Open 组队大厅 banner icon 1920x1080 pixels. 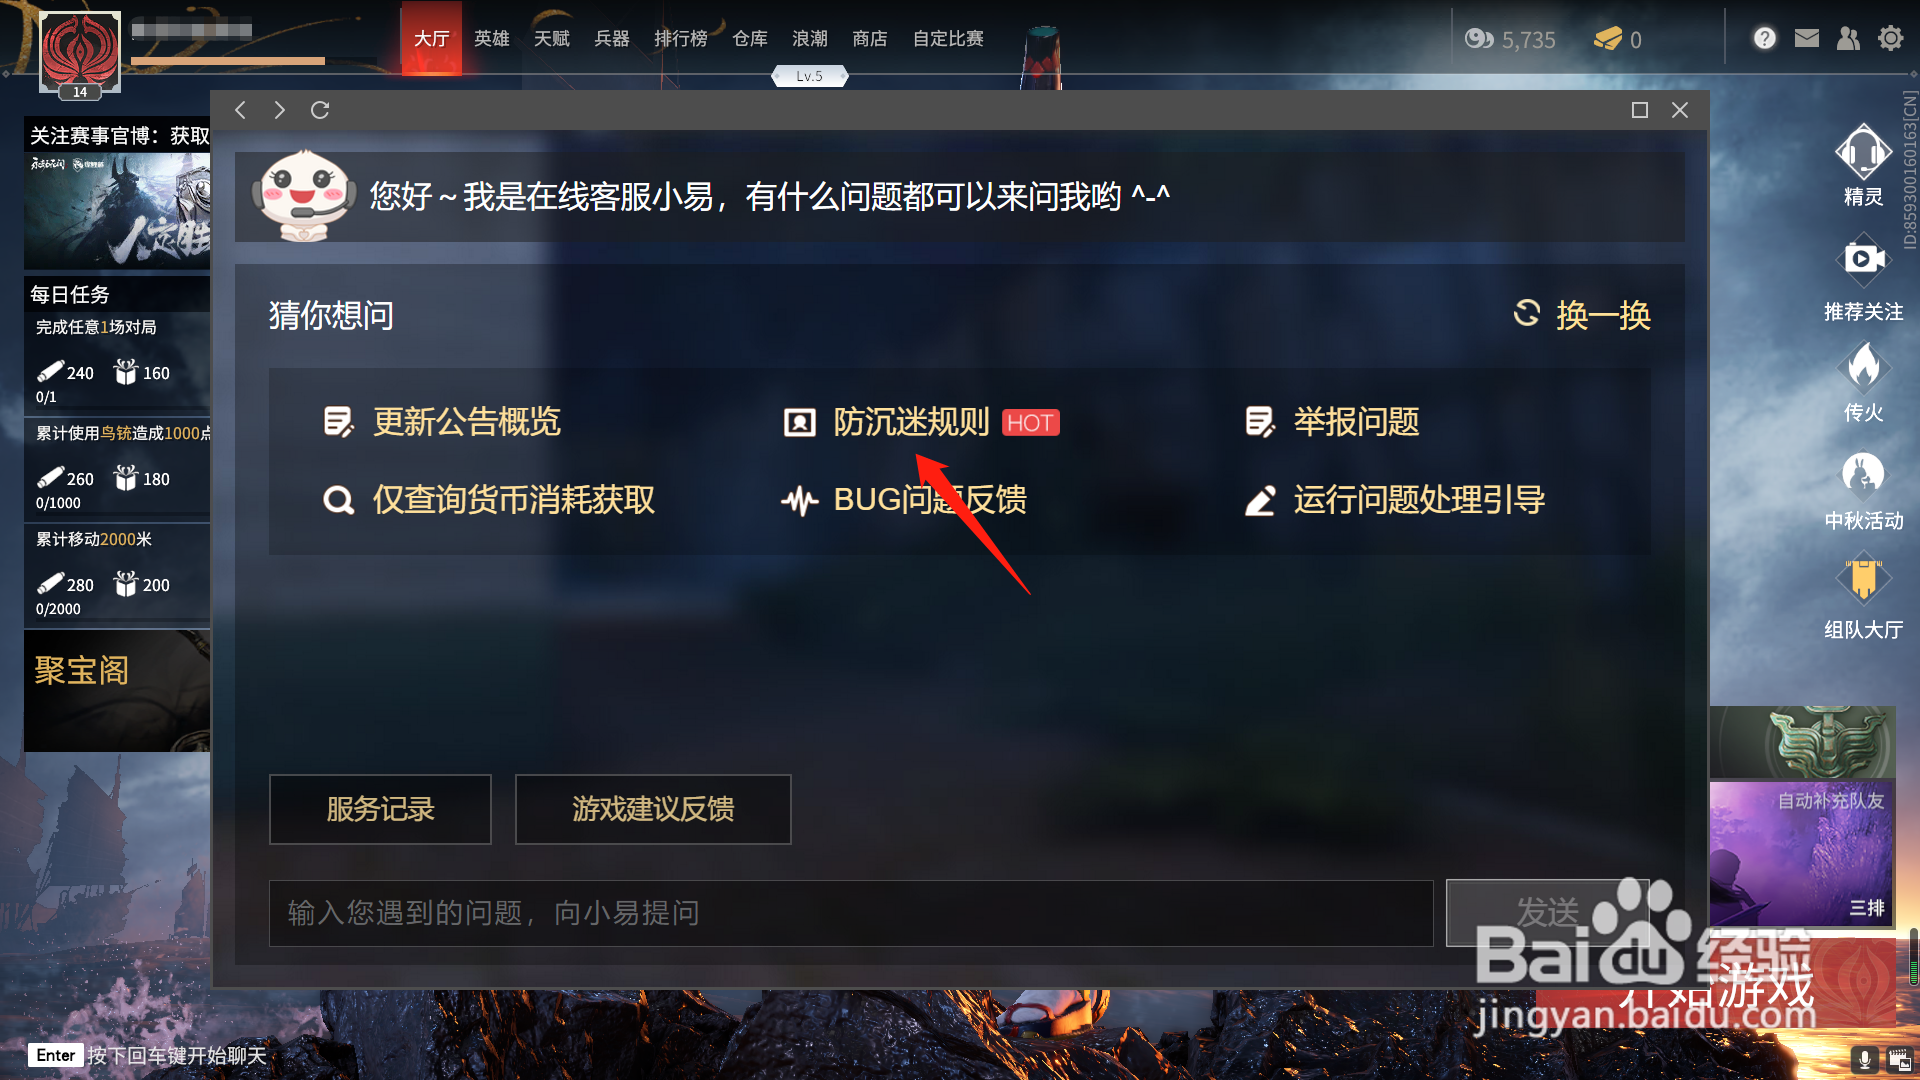point(1863,580)
